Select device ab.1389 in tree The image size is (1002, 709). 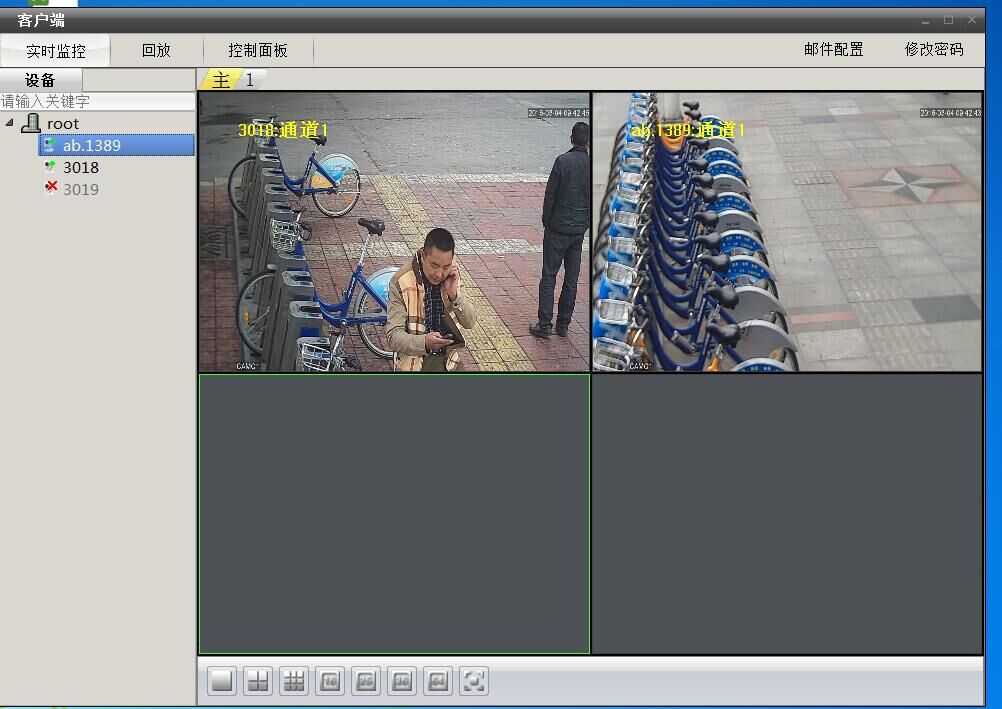click(x=91, y=146)
